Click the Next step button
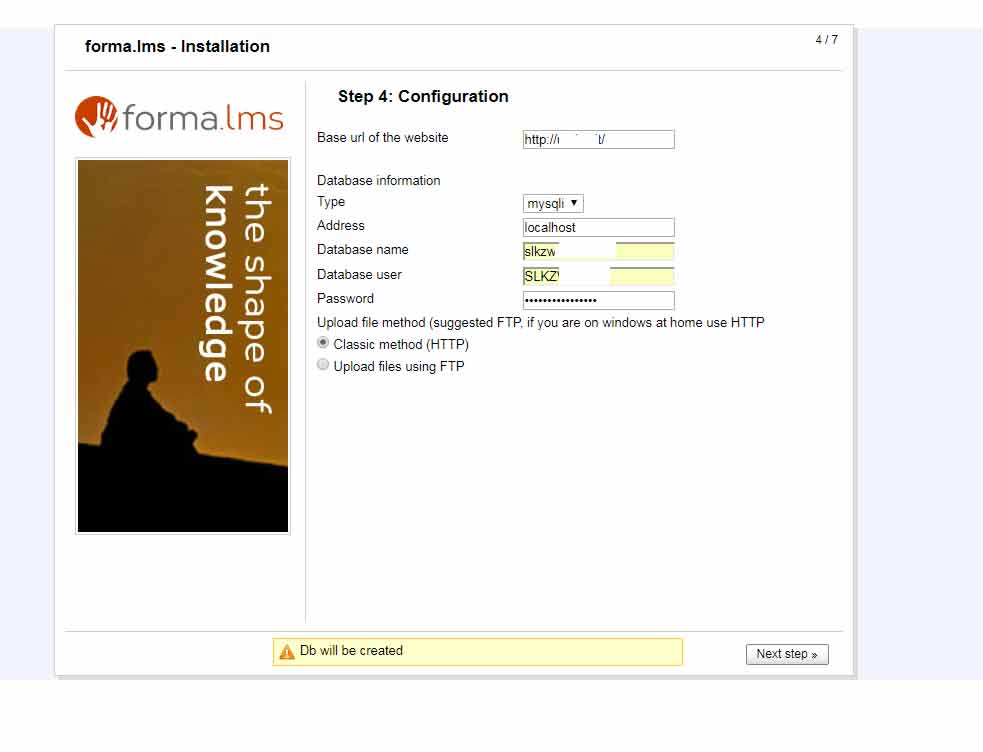The width and height of the screenshot is (983, 752). [787, 654]
